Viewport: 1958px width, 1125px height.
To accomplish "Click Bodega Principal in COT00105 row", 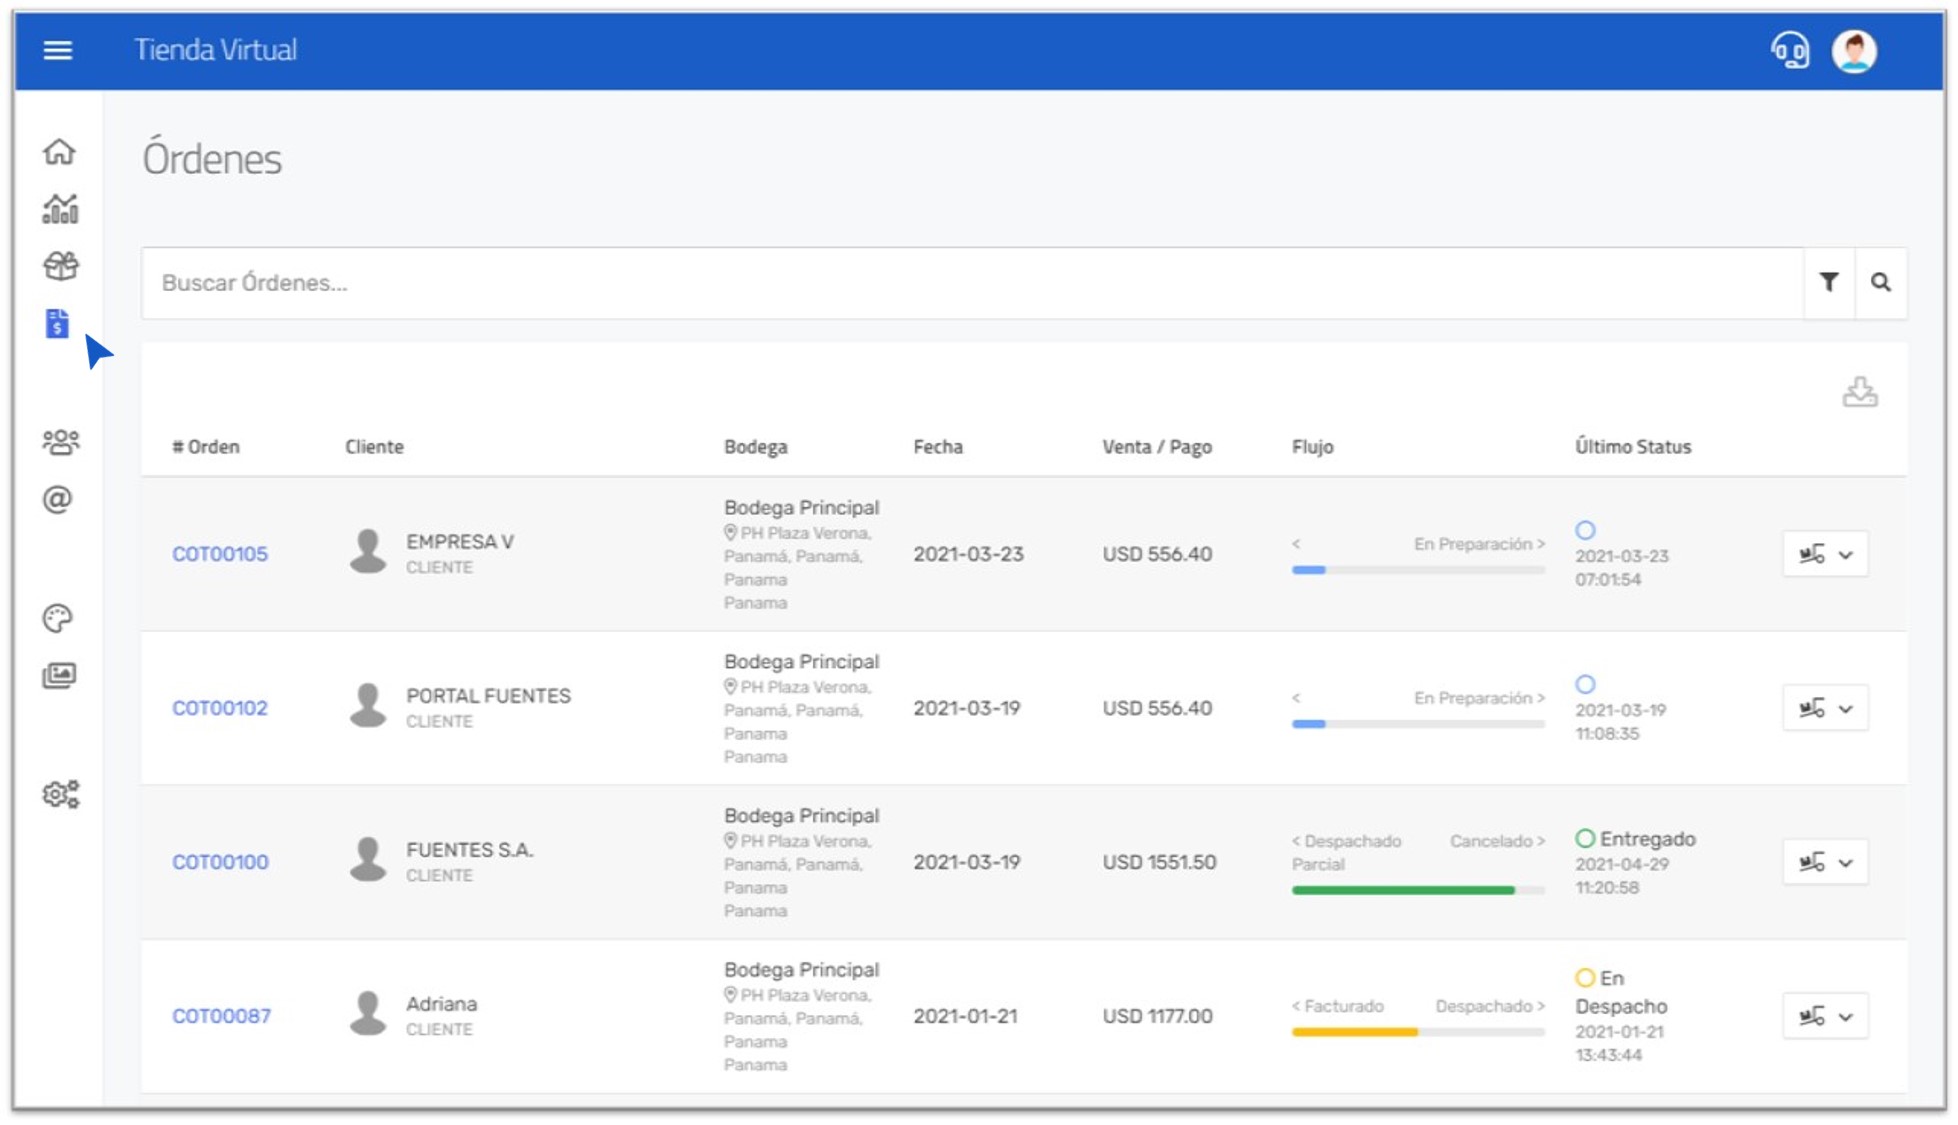I will (x=801, y=508).
